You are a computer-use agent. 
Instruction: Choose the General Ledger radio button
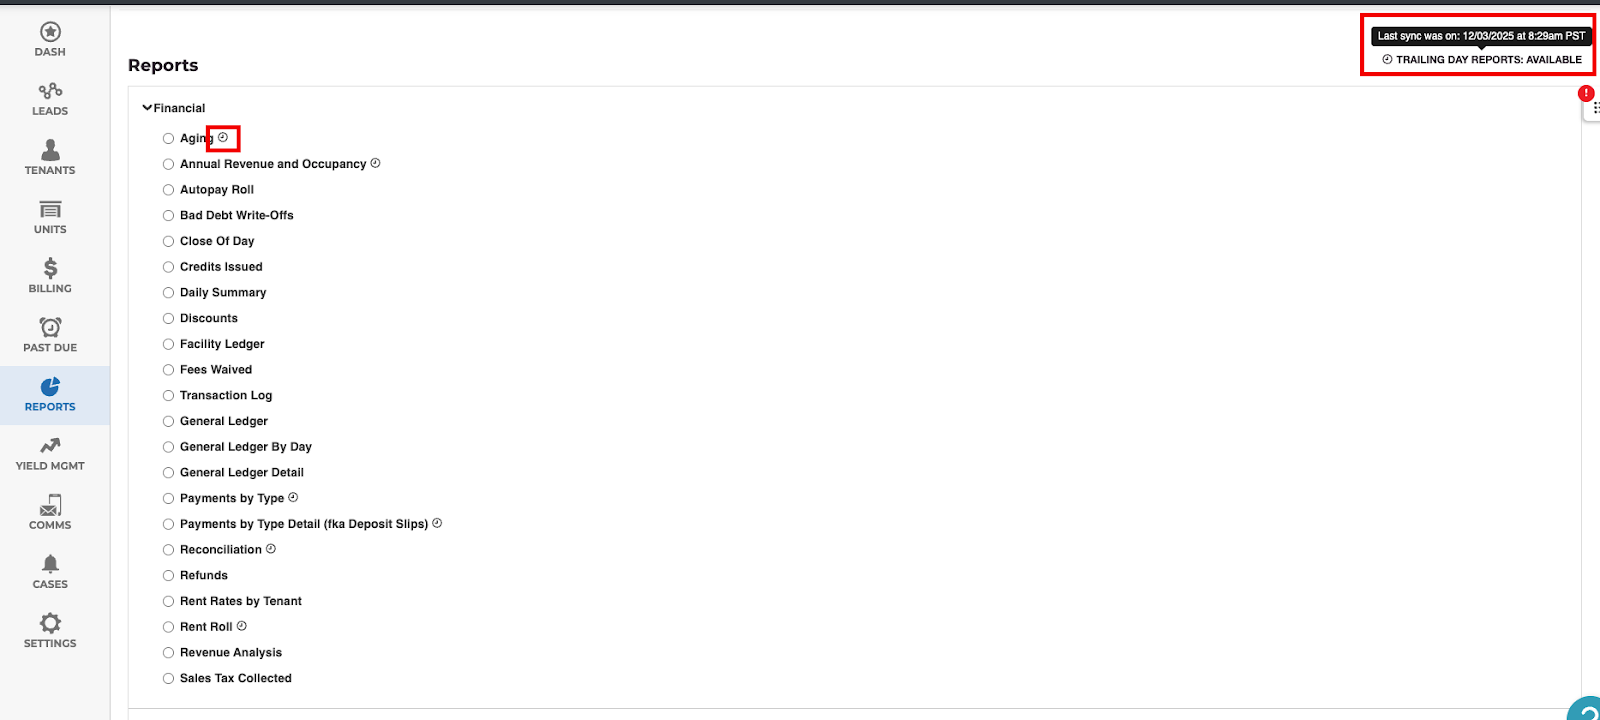coord(168,422)
